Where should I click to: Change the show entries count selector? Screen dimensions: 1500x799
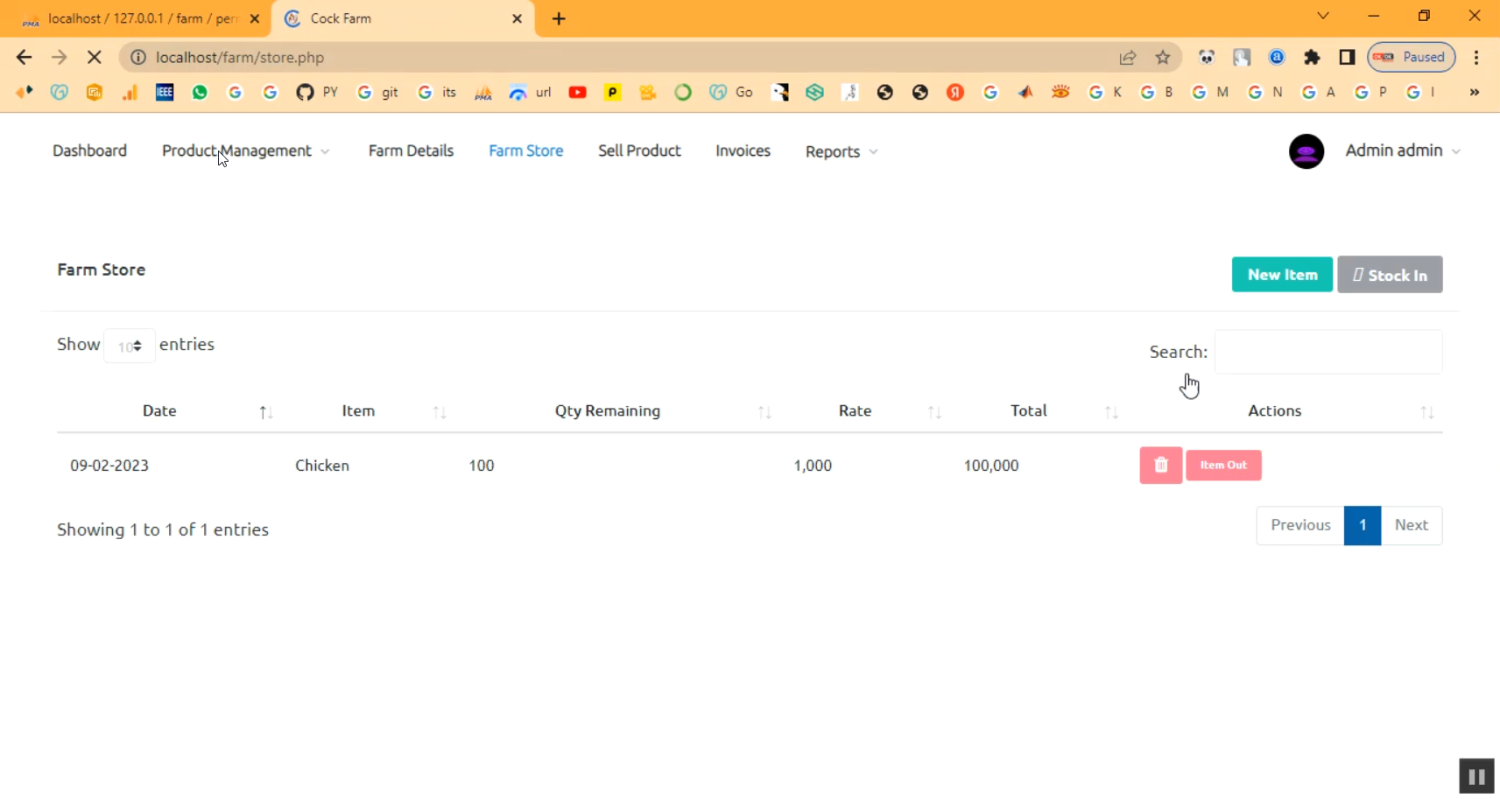click(130, 346)
